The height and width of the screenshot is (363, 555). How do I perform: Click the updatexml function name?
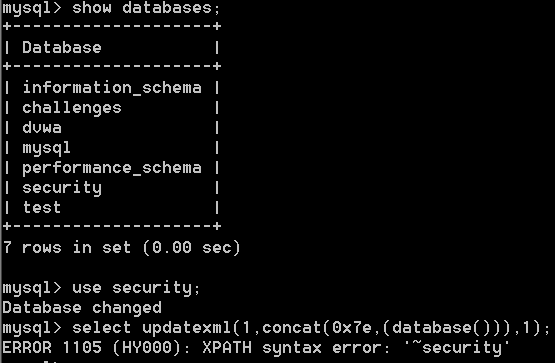pyautogui.click(x=187, y=327)
